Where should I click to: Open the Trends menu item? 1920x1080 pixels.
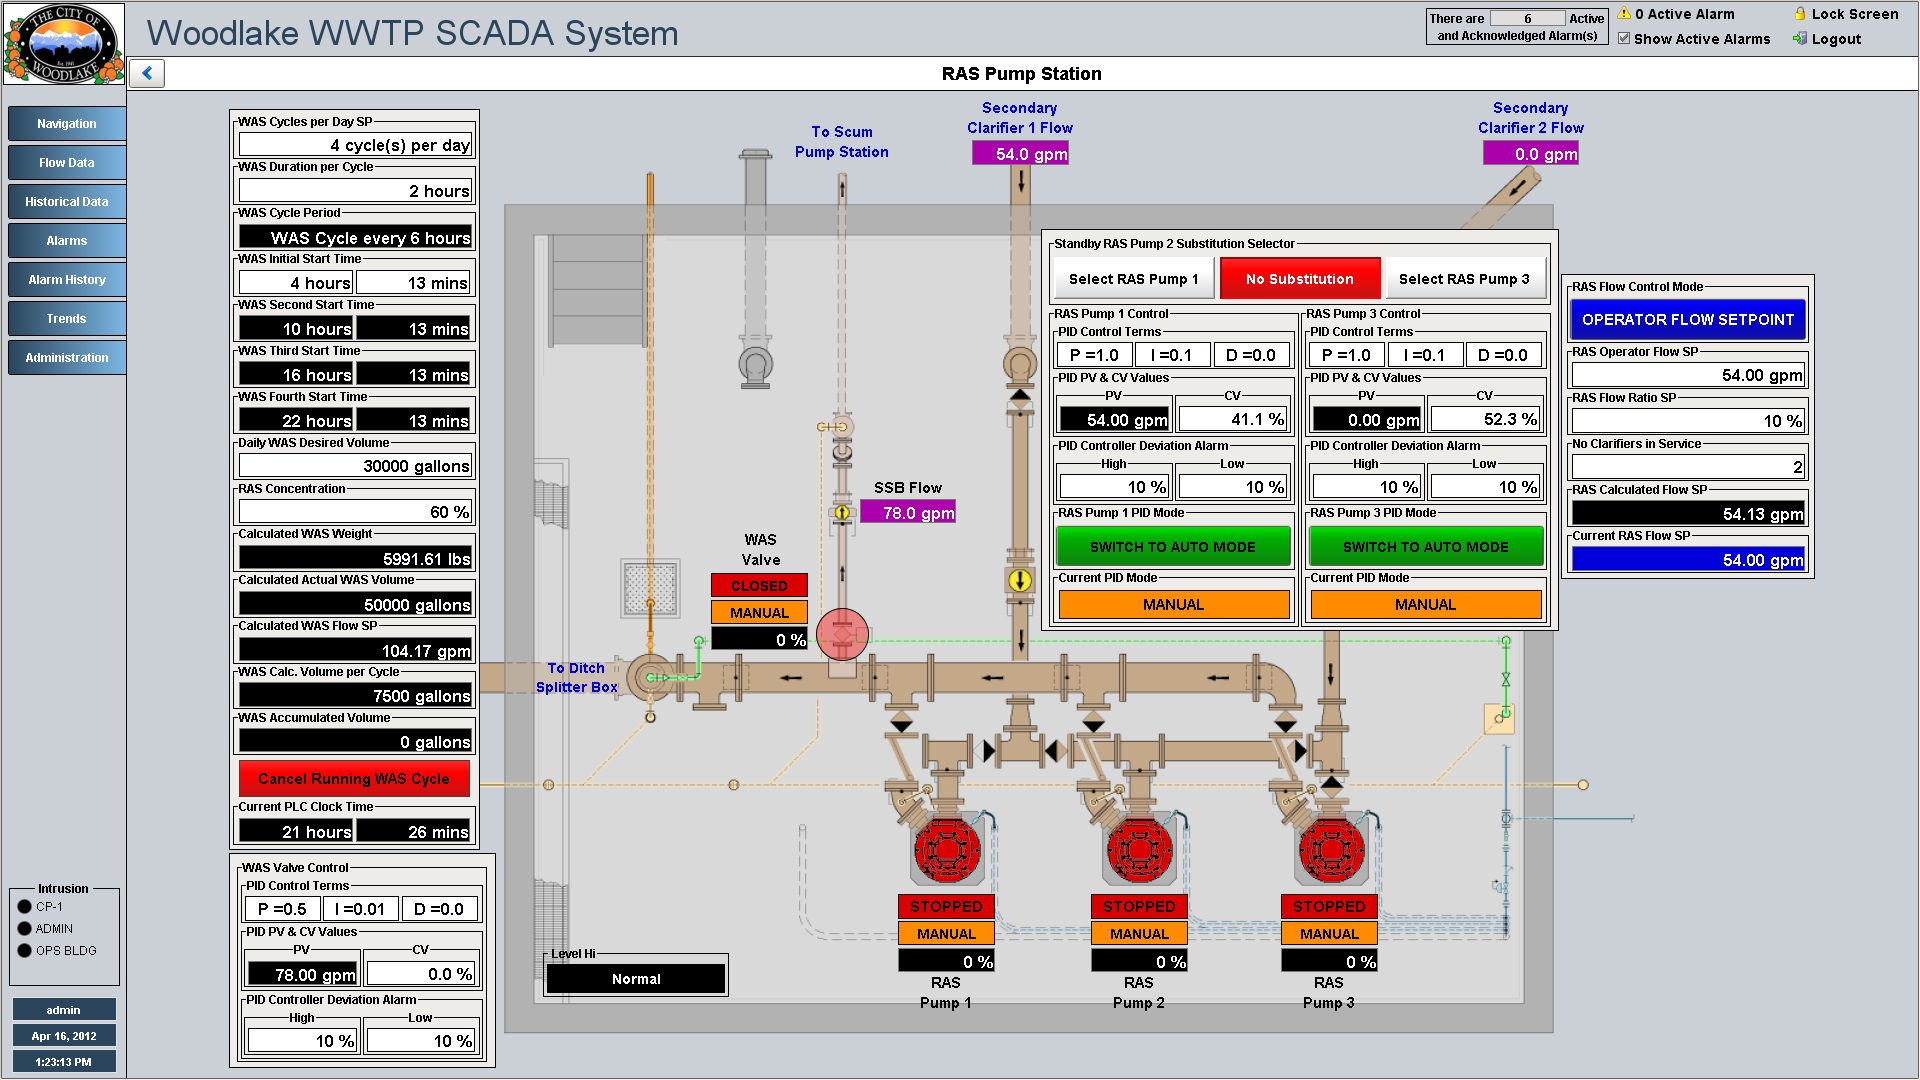[x=66, y=319]
